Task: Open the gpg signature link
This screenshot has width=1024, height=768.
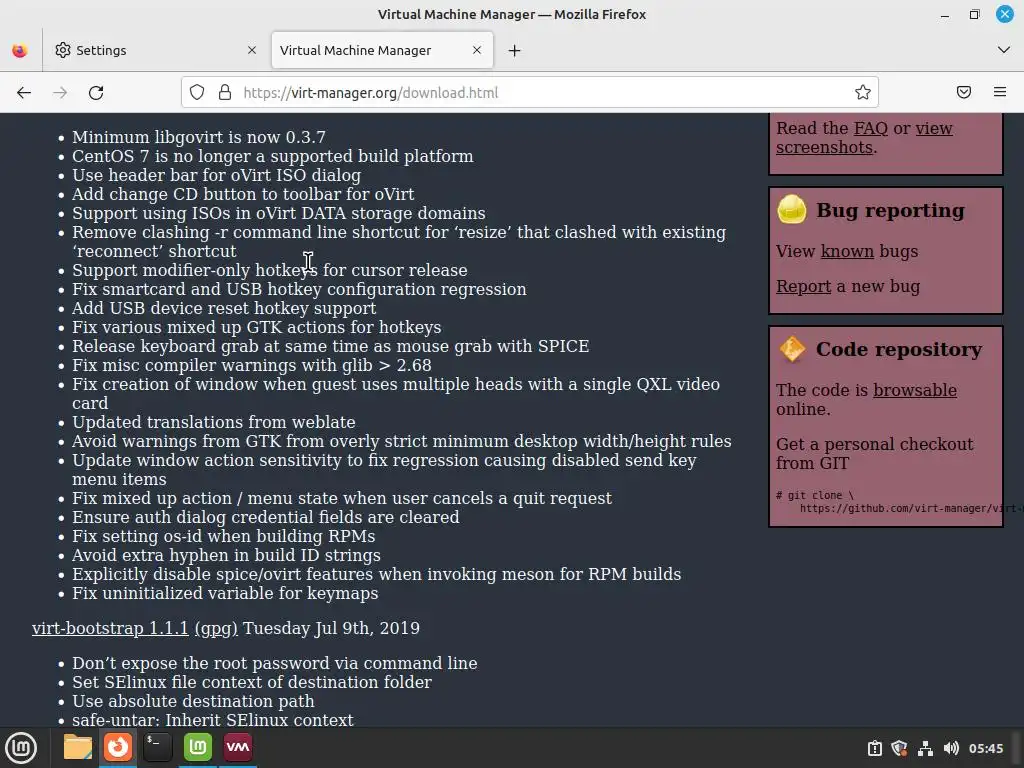Action: (x=216, y=629)
